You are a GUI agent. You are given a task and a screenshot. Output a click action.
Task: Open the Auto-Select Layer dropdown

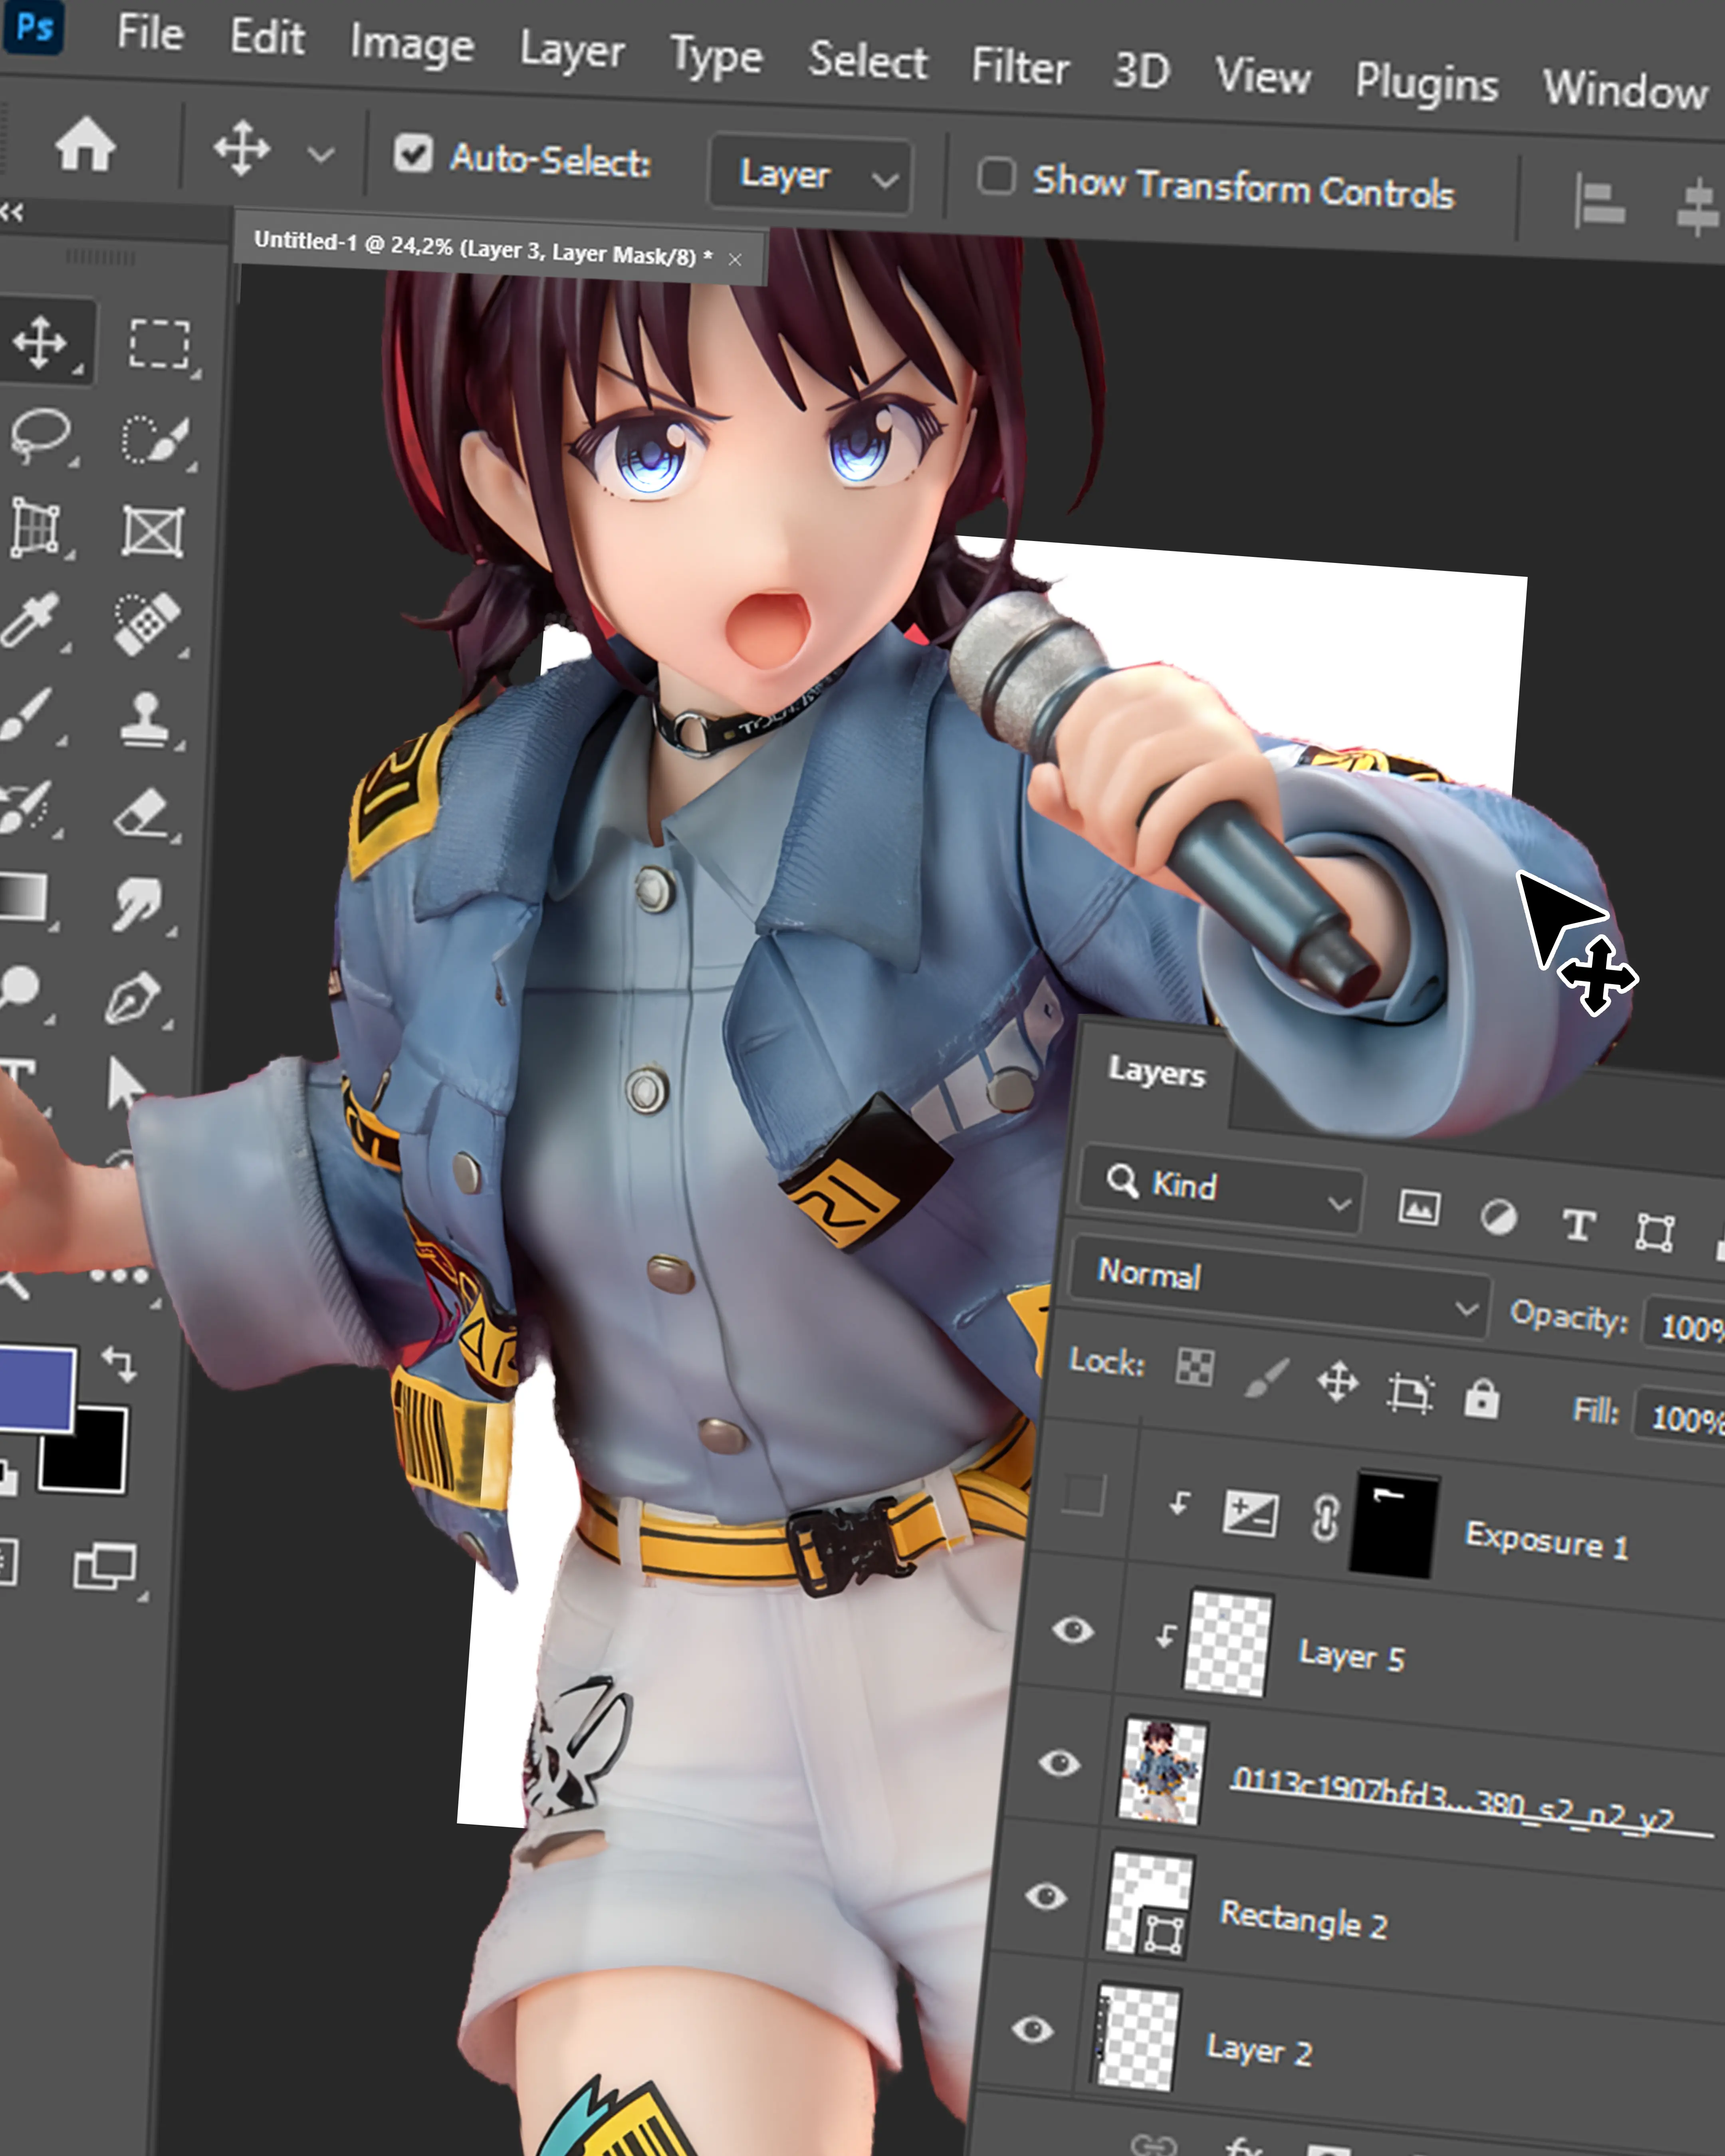(810, 174)
